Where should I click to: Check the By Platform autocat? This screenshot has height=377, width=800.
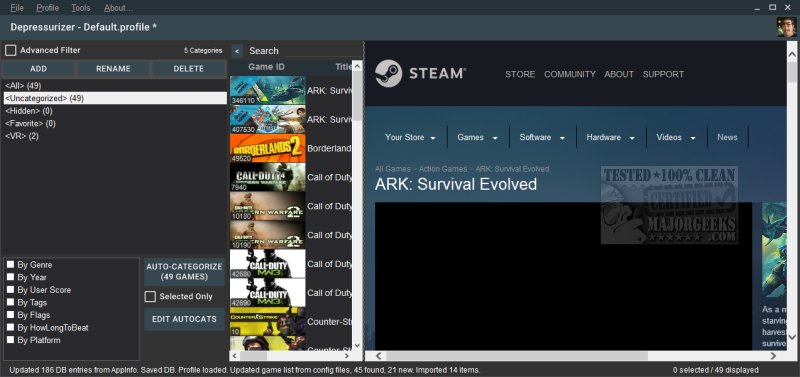(10, 340)
